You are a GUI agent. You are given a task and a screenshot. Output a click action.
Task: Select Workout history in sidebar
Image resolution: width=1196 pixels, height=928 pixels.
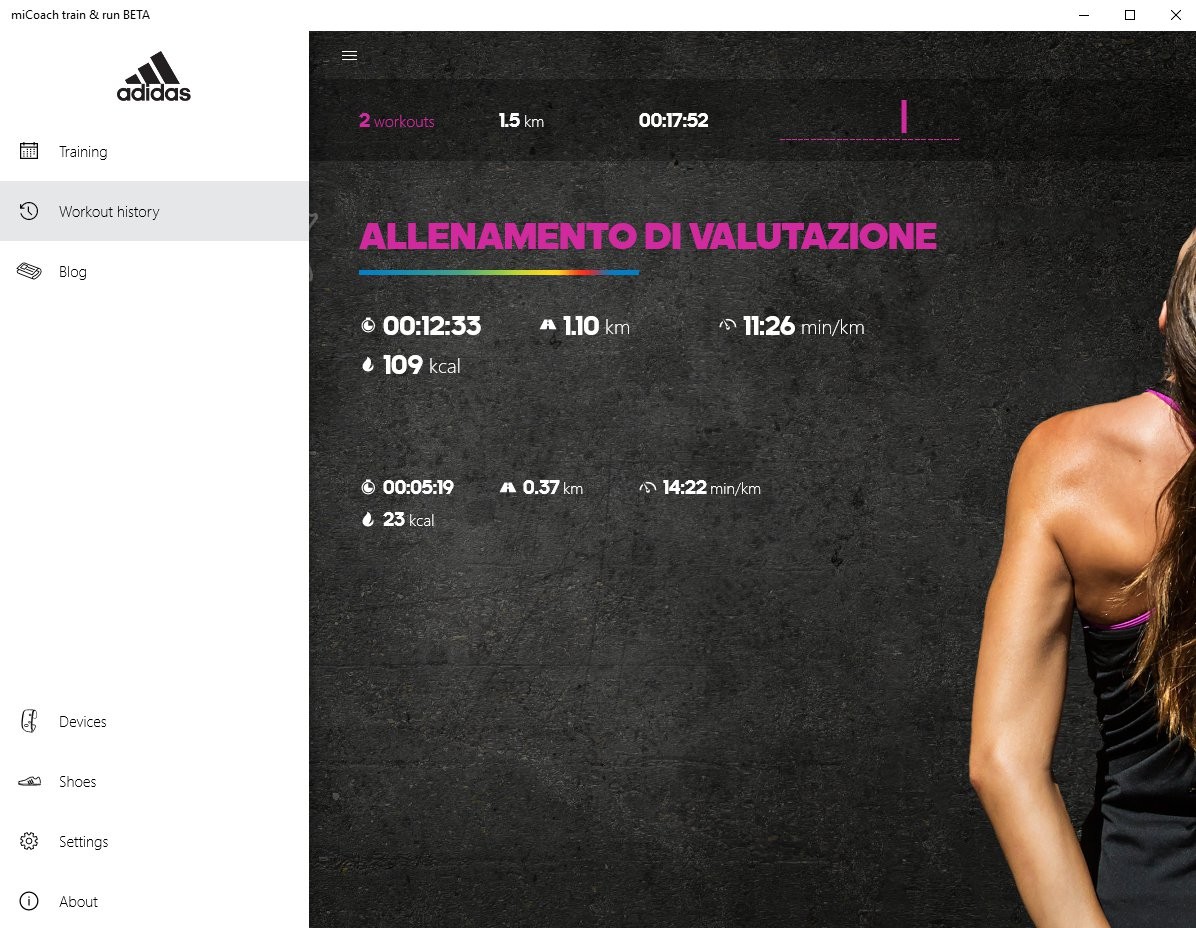click(x=154, y=211)
